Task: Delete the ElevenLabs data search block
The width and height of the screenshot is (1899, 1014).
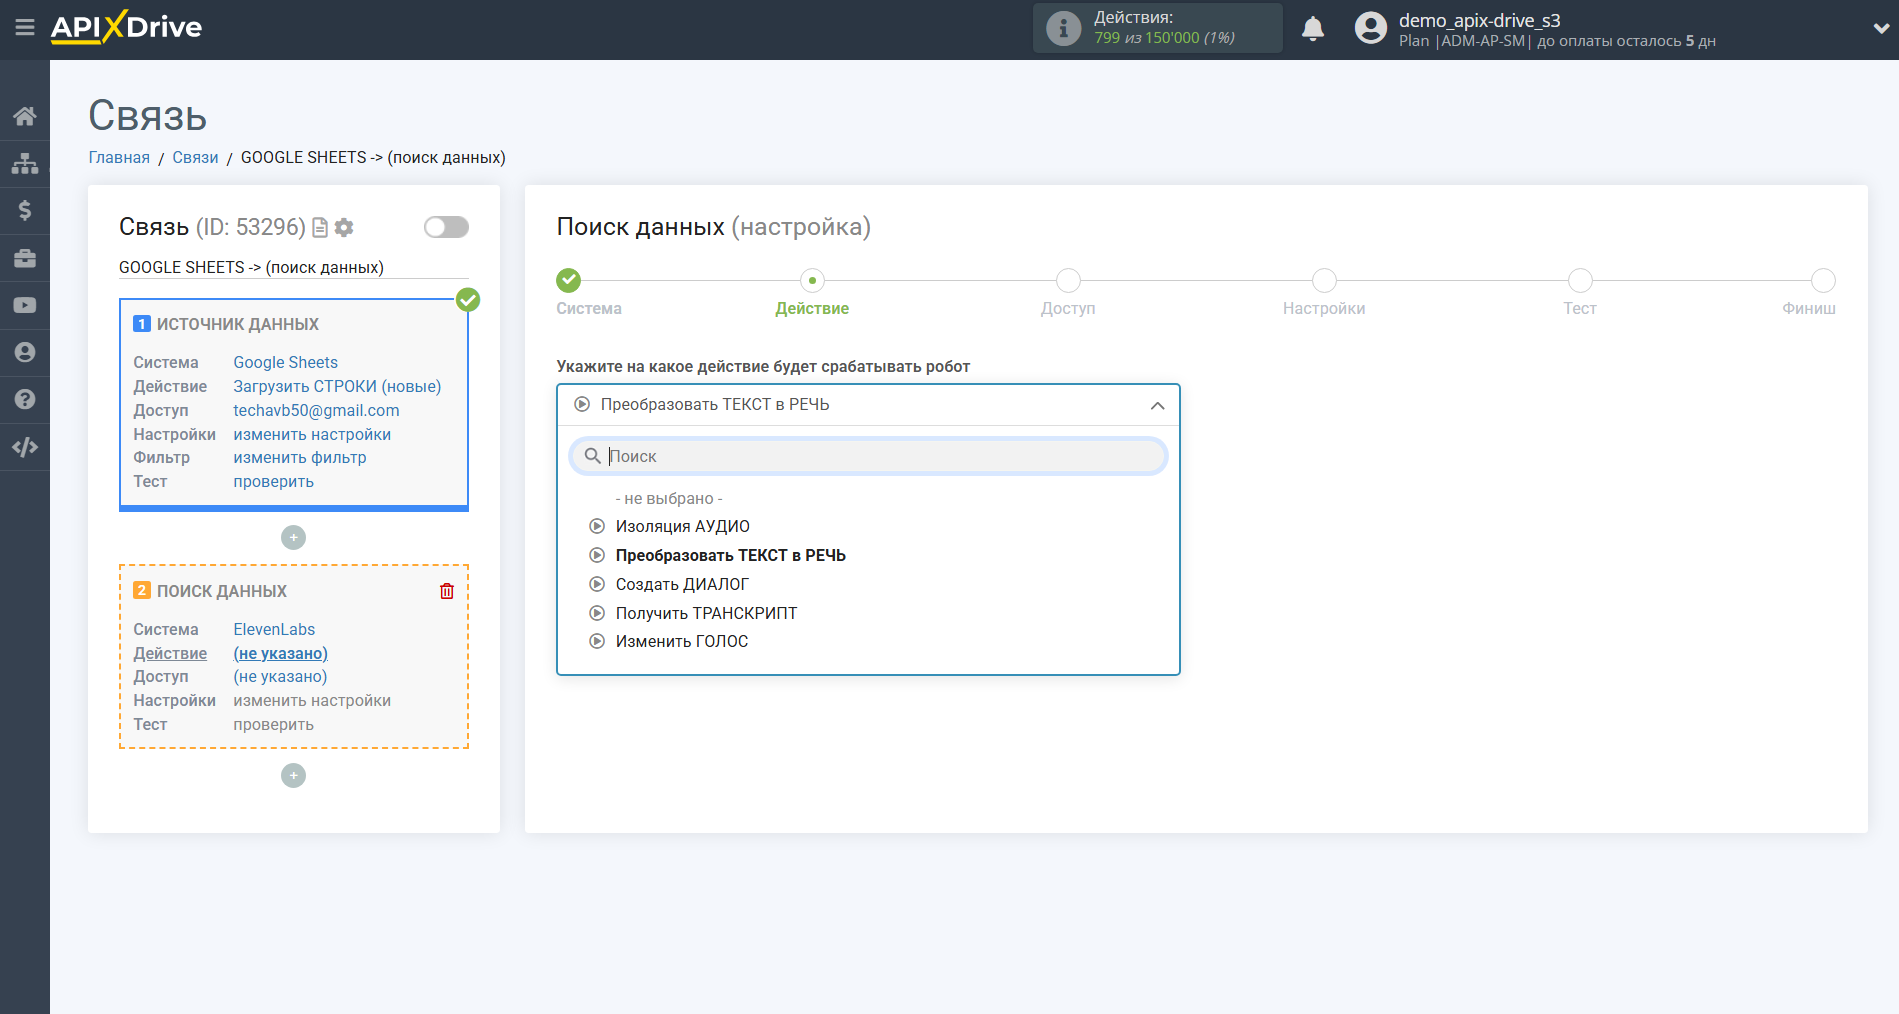Action: tap(447, 591)
